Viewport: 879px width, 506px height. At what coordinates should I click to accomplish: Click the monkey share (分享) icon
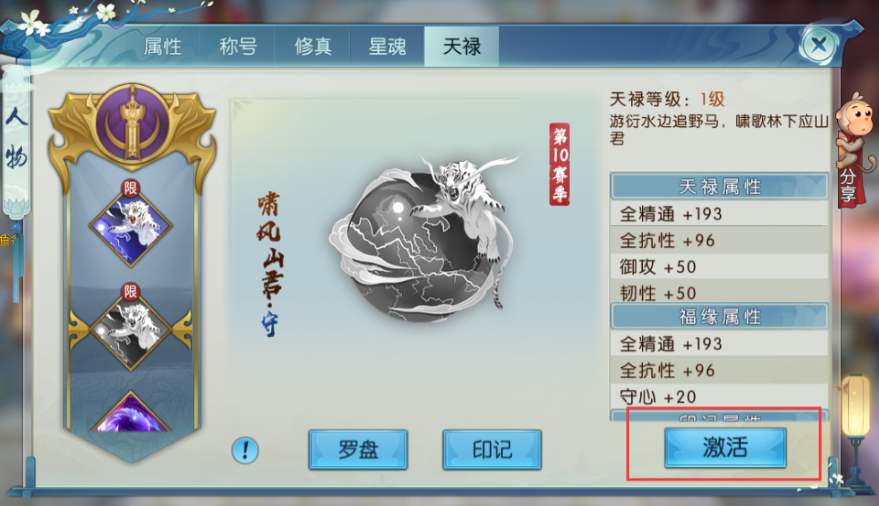[854, 150]
